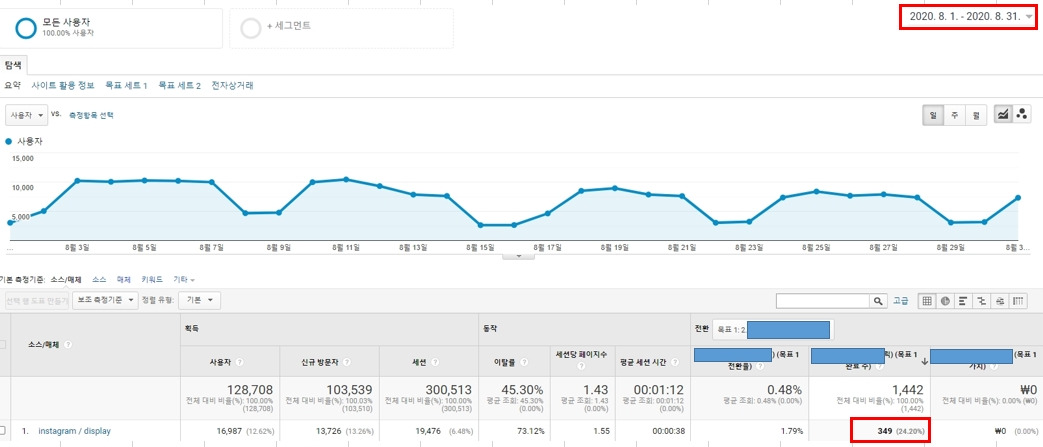
Task: Switch to the 전자상거래 sub-tab
Action: [232, 86]
